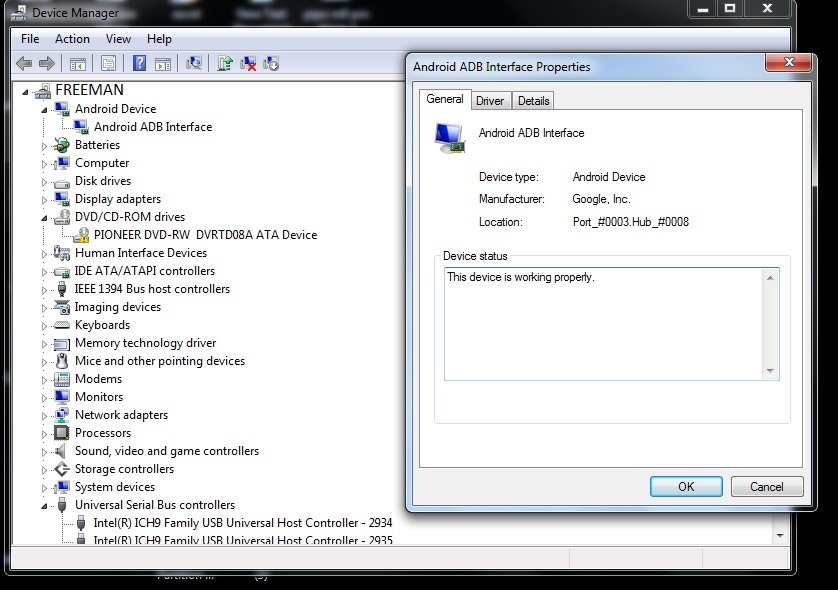Click the Batteries category icon

coord(62,145)
